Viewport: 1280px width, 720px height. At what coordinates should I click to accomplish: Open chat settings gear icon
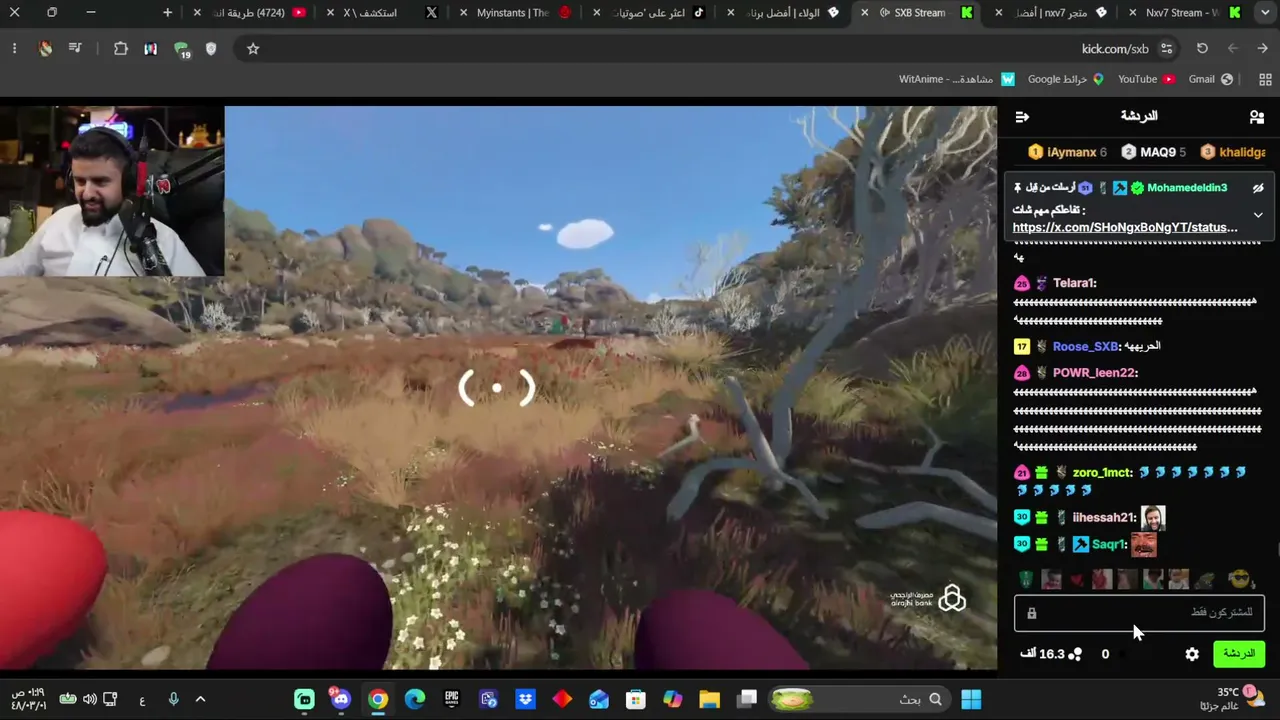point(1192,654)
